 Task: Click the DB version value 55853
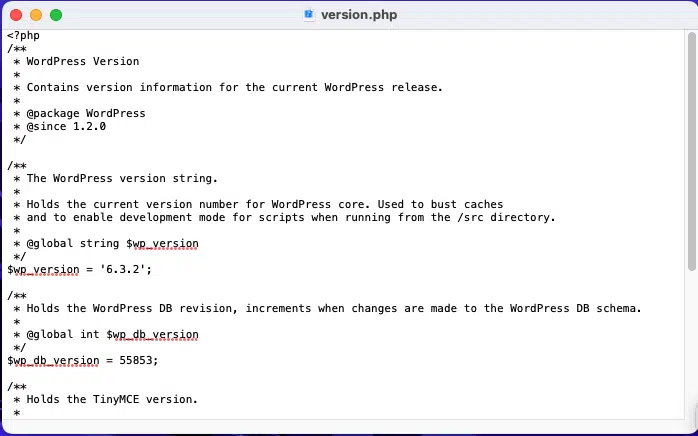pyautogui.click(x=136, y=360)
